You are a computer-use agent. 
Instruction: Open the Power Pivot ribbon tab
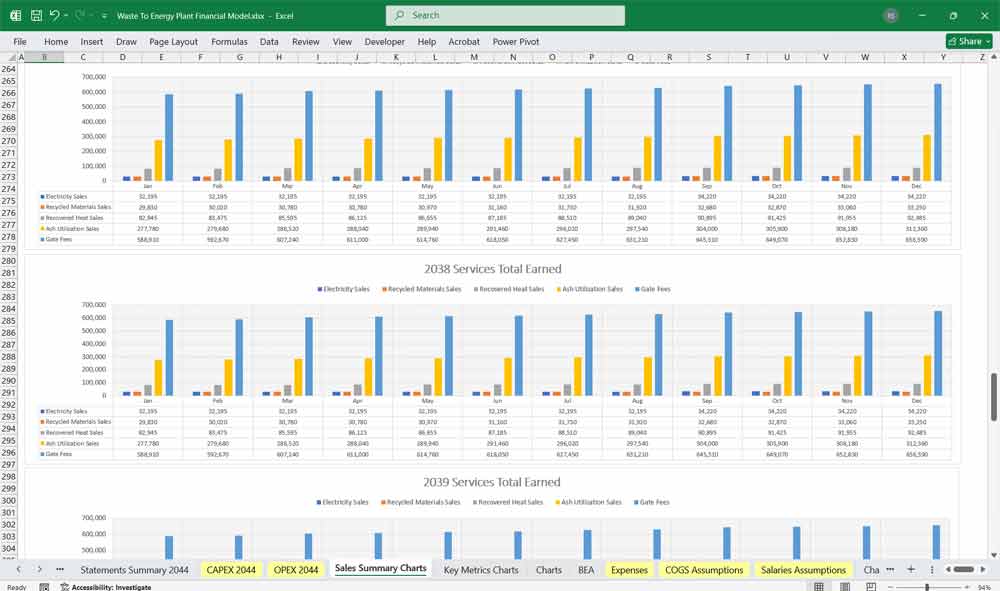point(515,42)
